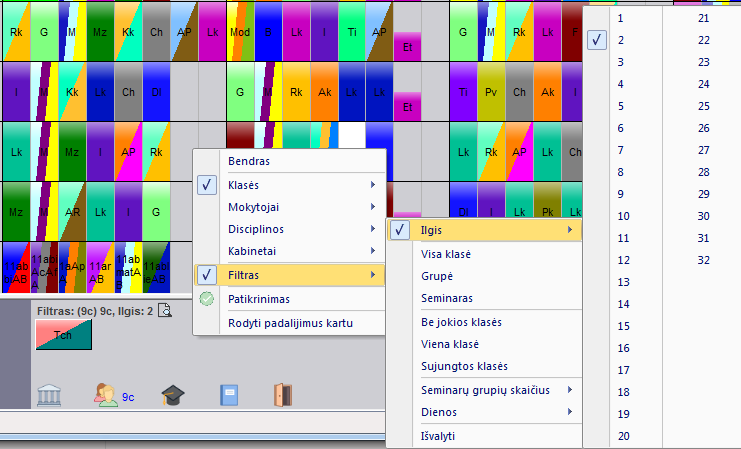Click the school building icon
The height and width of the screenshot is (449, 741).
(49, 396)
